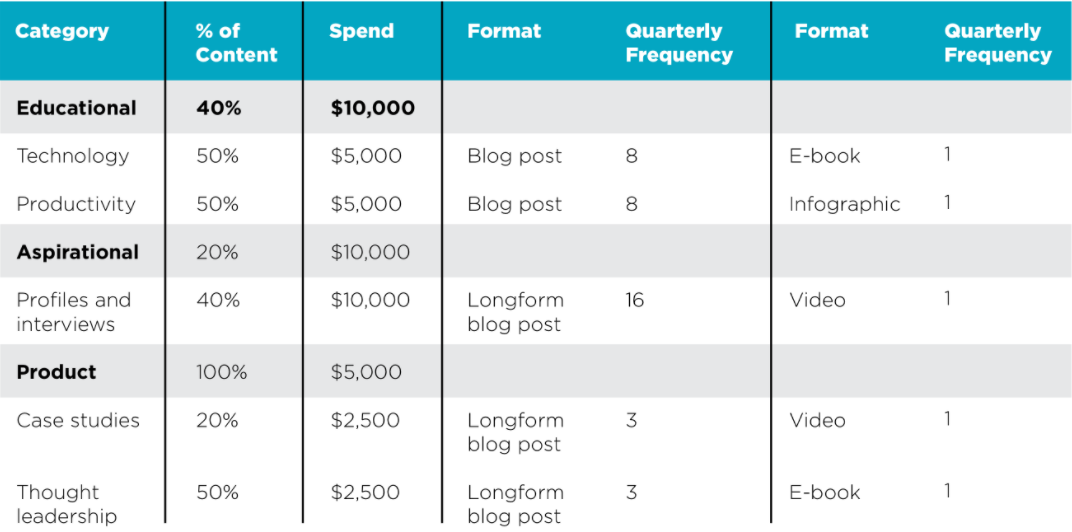
Task: Click the Aspirational category row label
Action: (78, 252)
